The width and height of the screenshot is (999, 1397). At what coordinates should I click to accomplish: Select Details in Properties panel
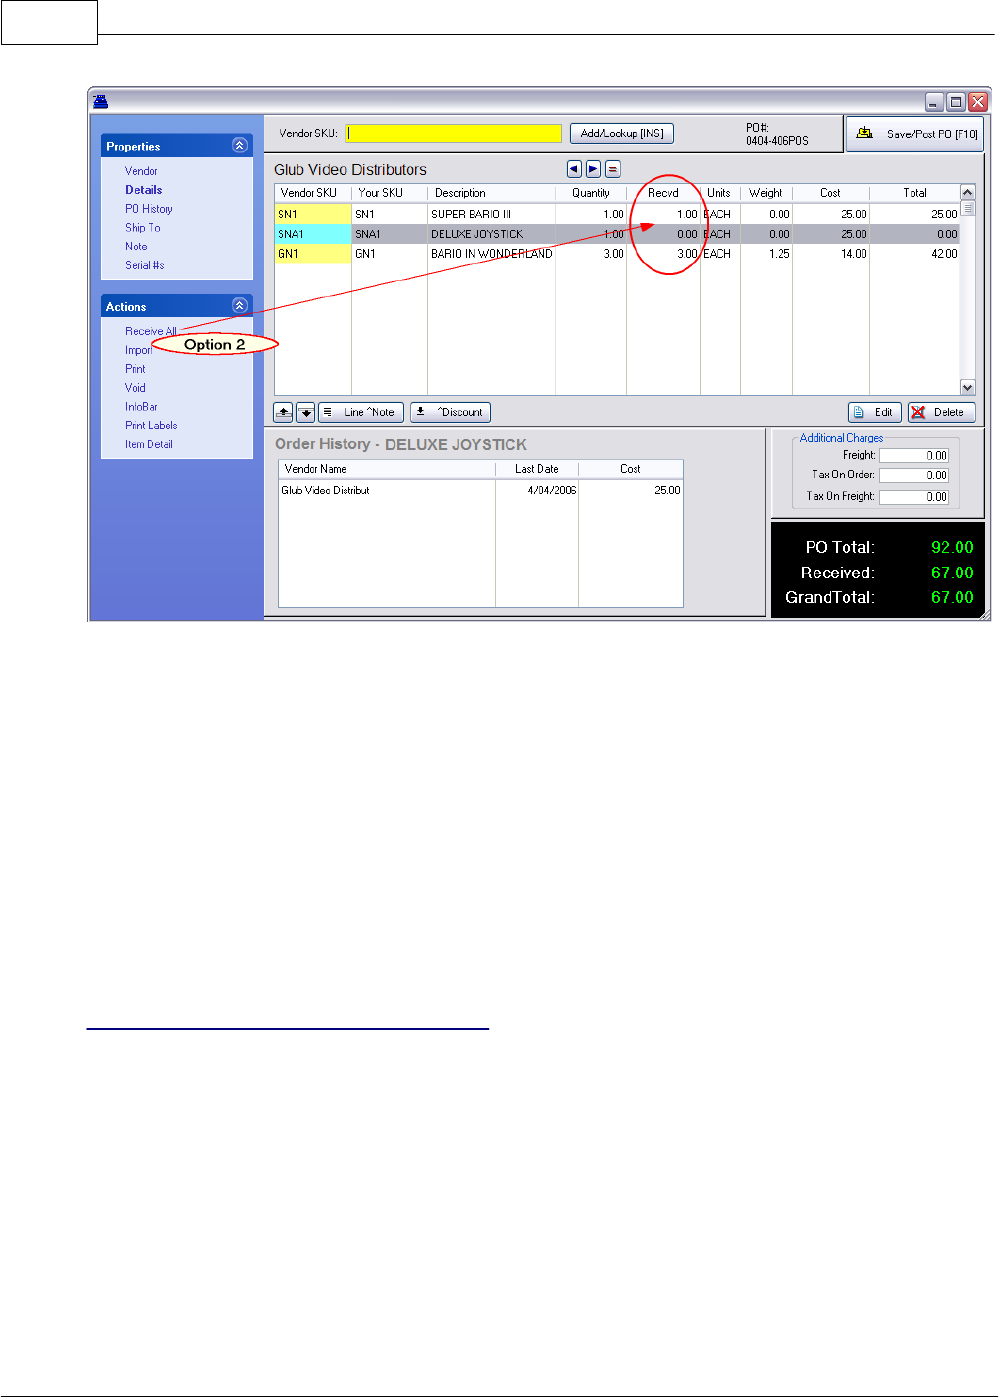pos(143,190)
